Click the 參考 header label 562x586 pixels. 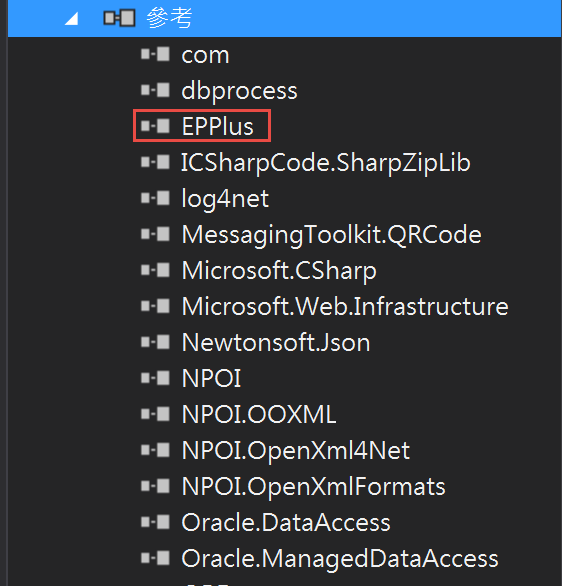point(169,18)
